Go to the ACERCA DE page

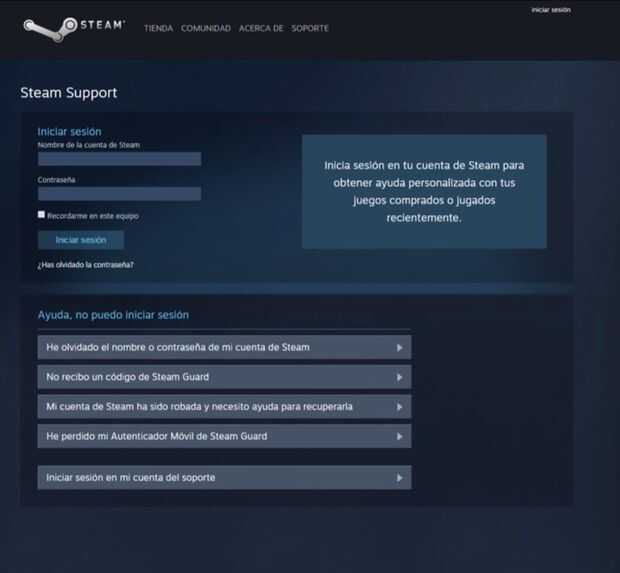tap(261, 28)
